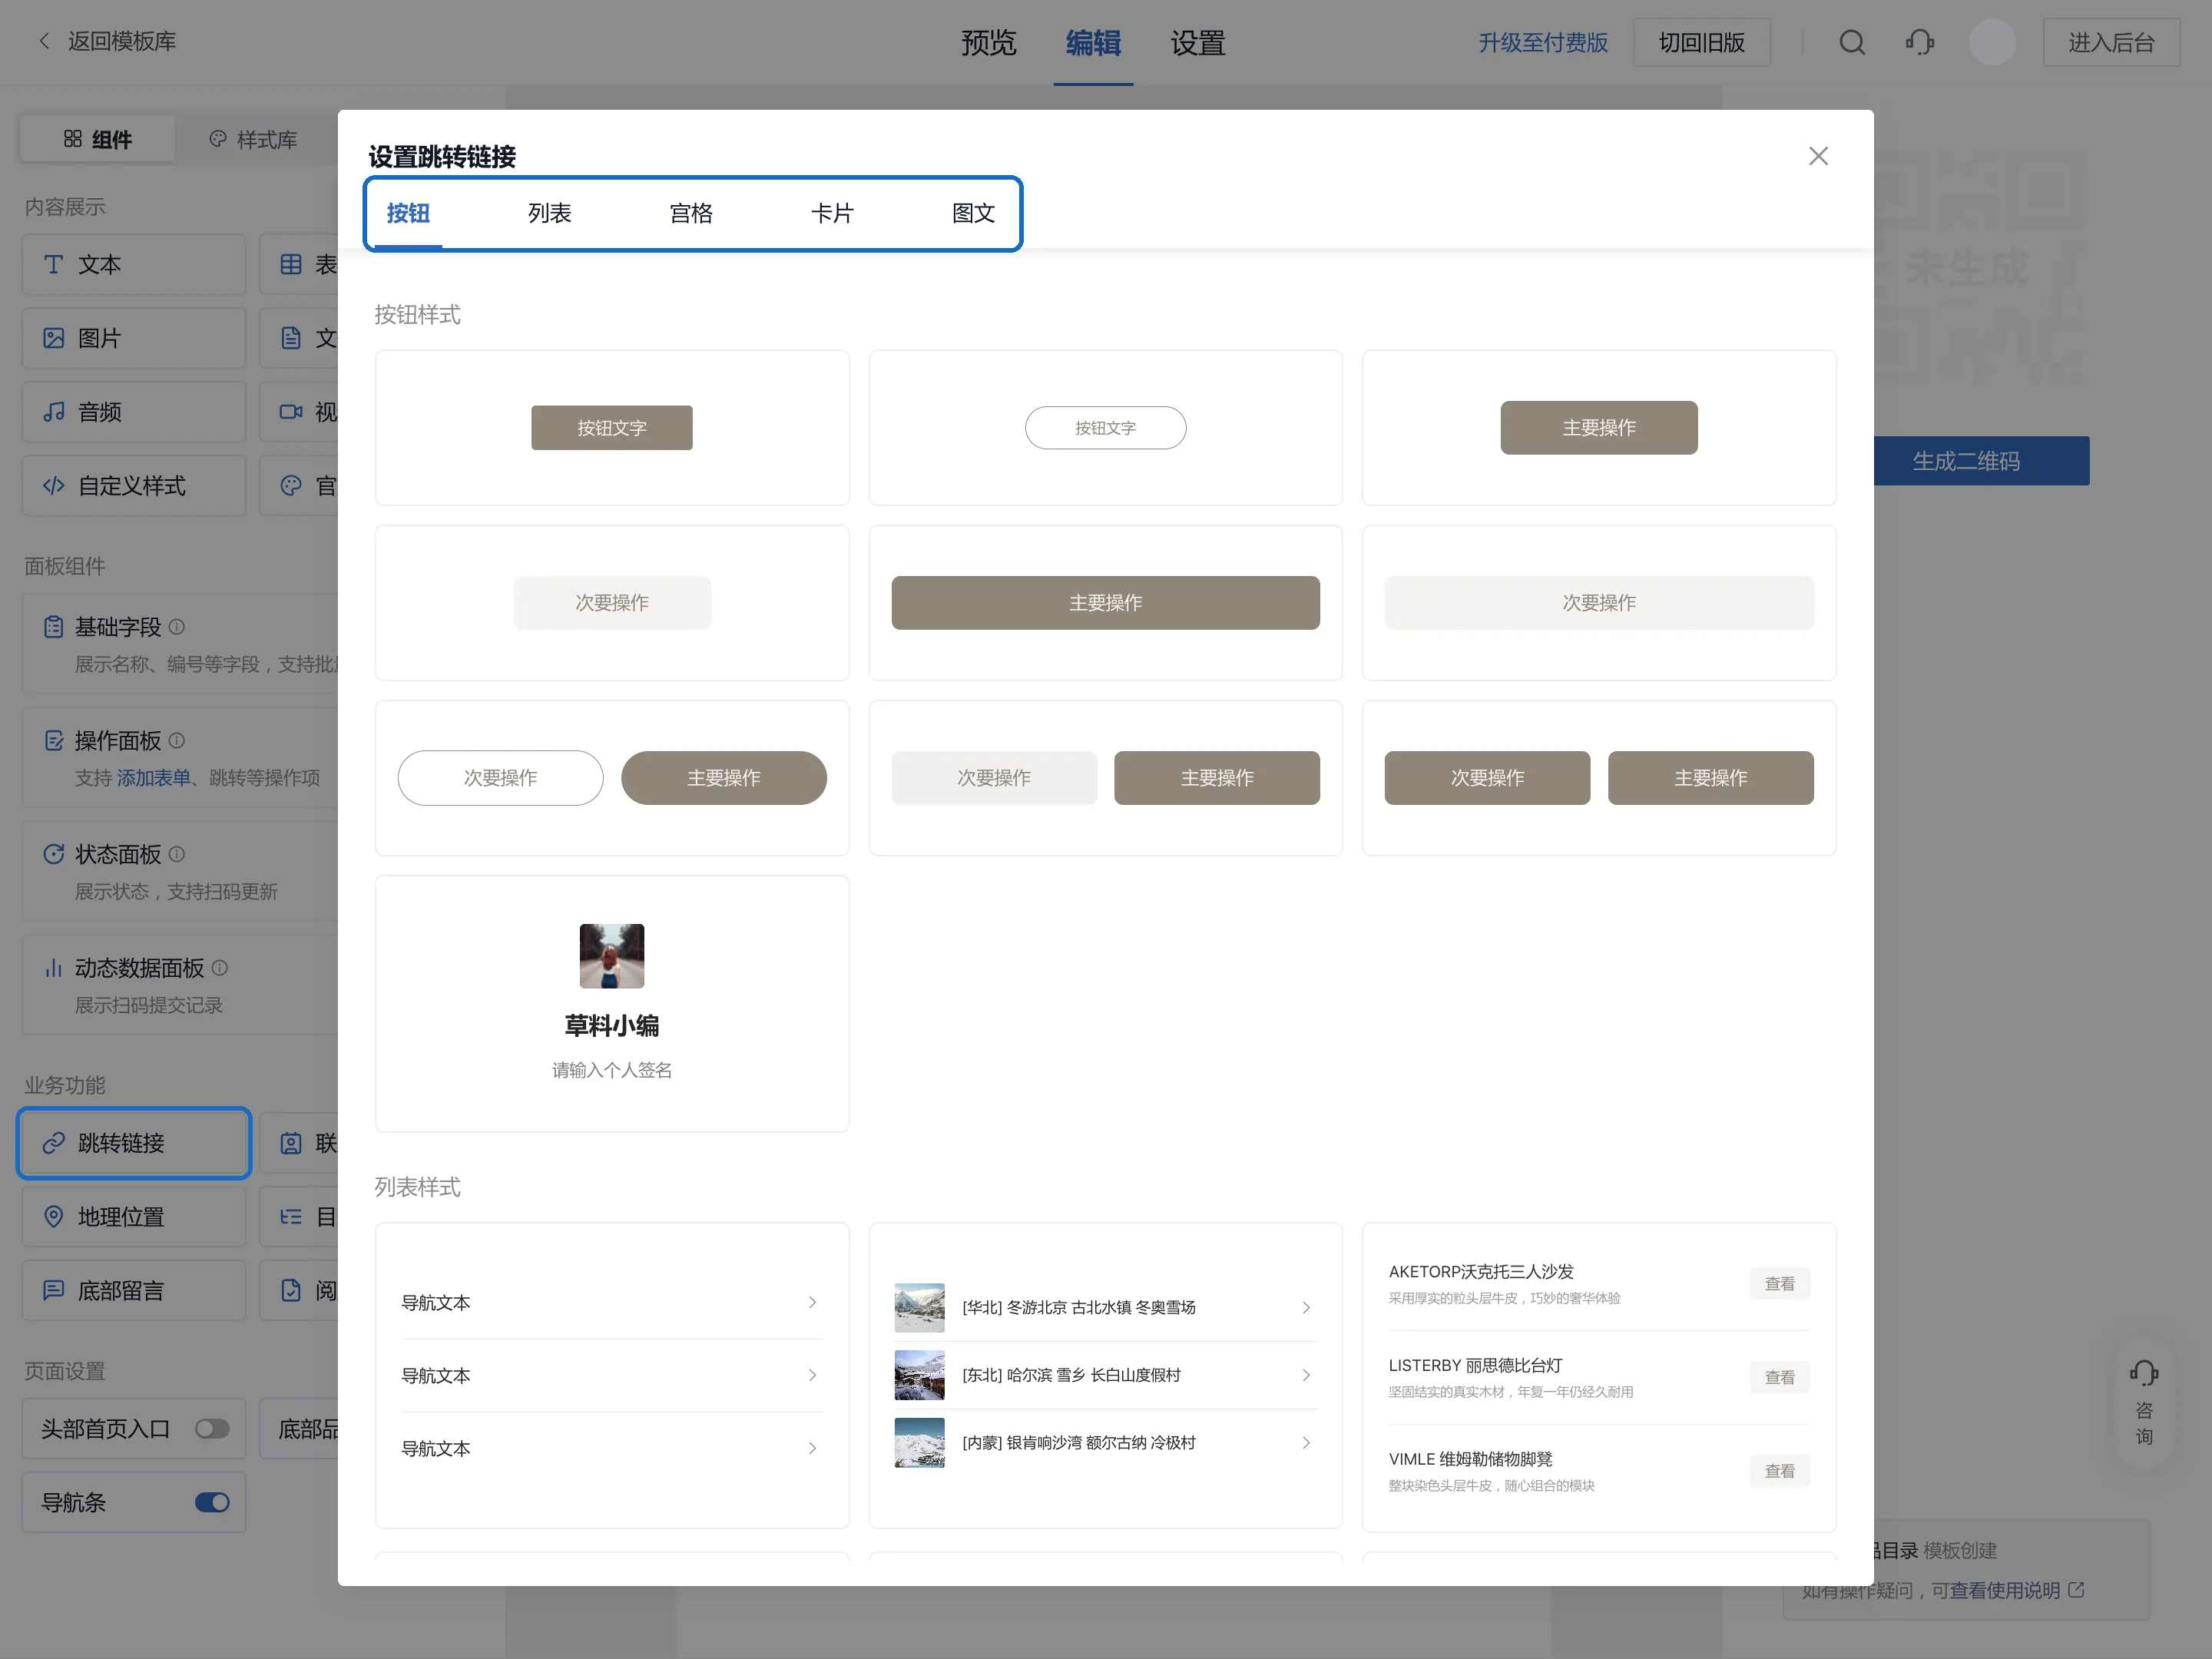Switch to the 宫格 tab
This screenshot has height=1659, width=2212.
[x=690, y=213]
